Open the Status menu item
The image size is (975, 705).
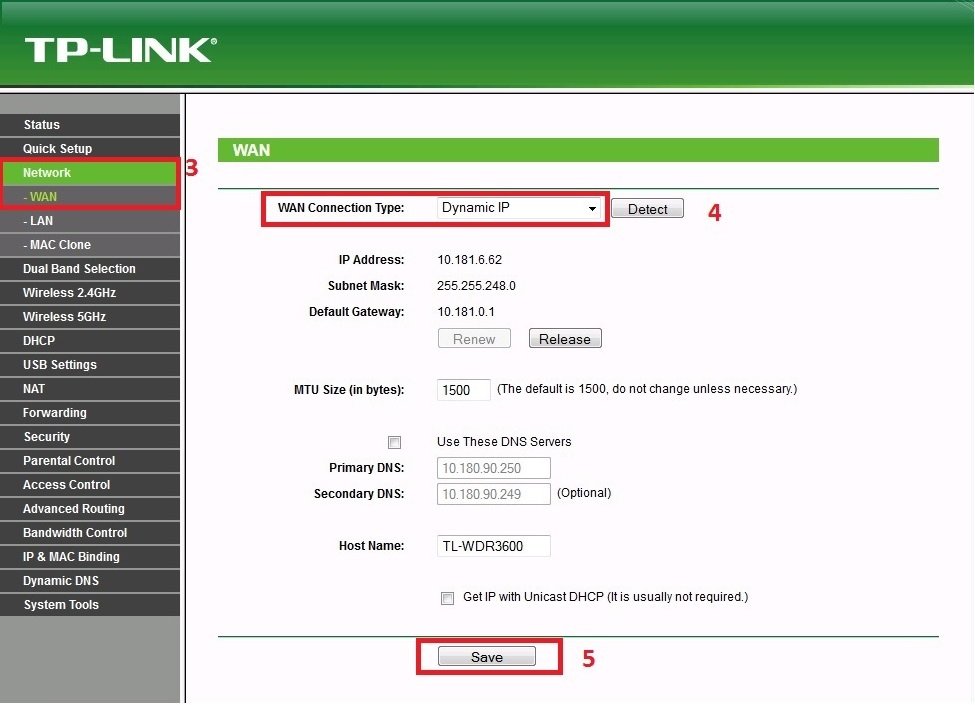(42, 125)
